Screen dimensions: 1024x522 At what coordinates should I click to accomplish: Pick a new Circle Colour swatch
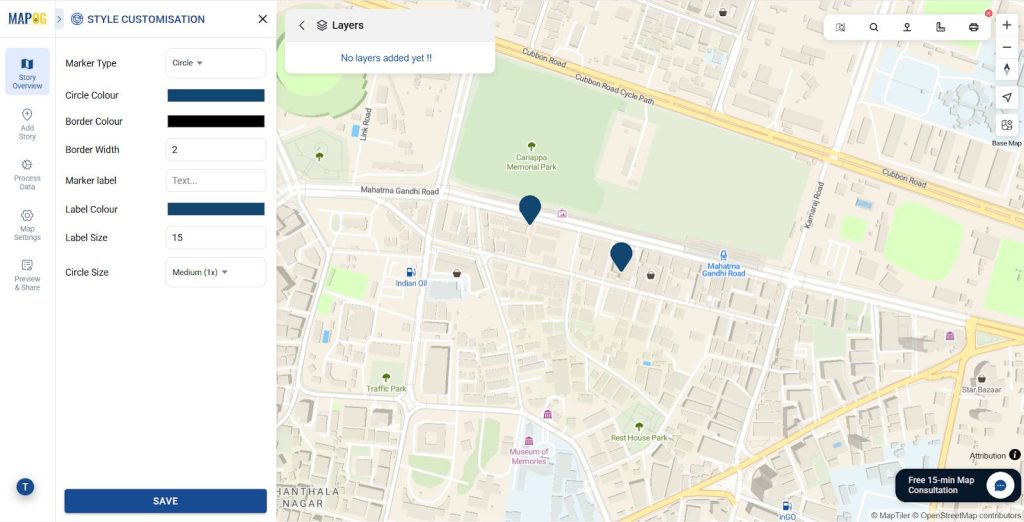pyautogui.click(x=216, y=95)
